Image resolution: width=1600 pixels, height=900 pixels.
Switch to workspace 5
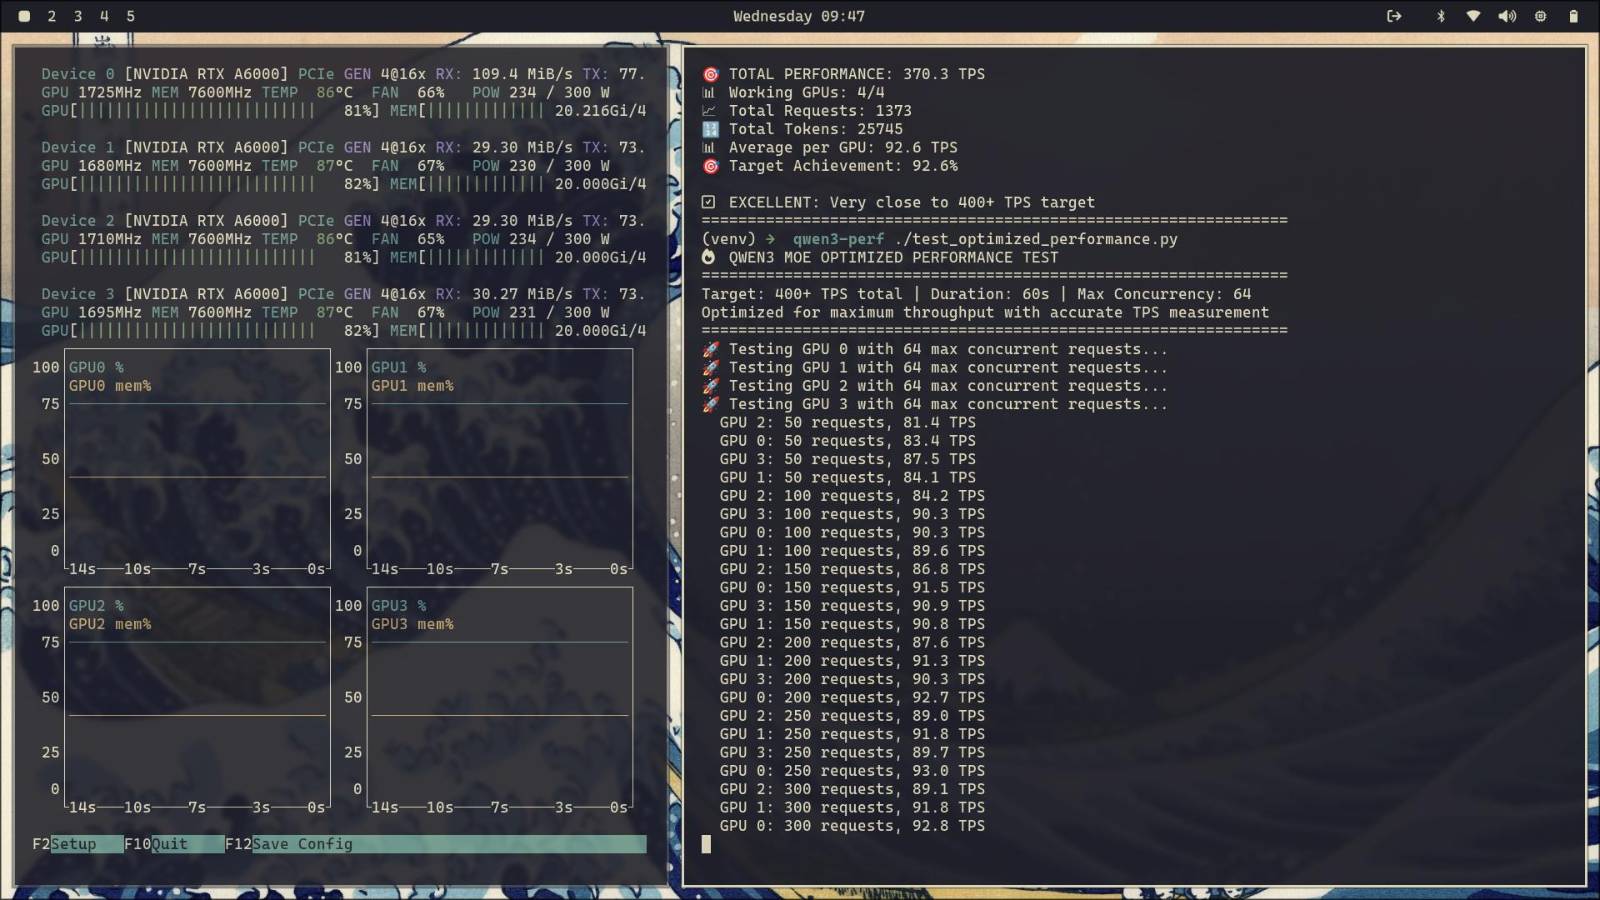[130, 16]
